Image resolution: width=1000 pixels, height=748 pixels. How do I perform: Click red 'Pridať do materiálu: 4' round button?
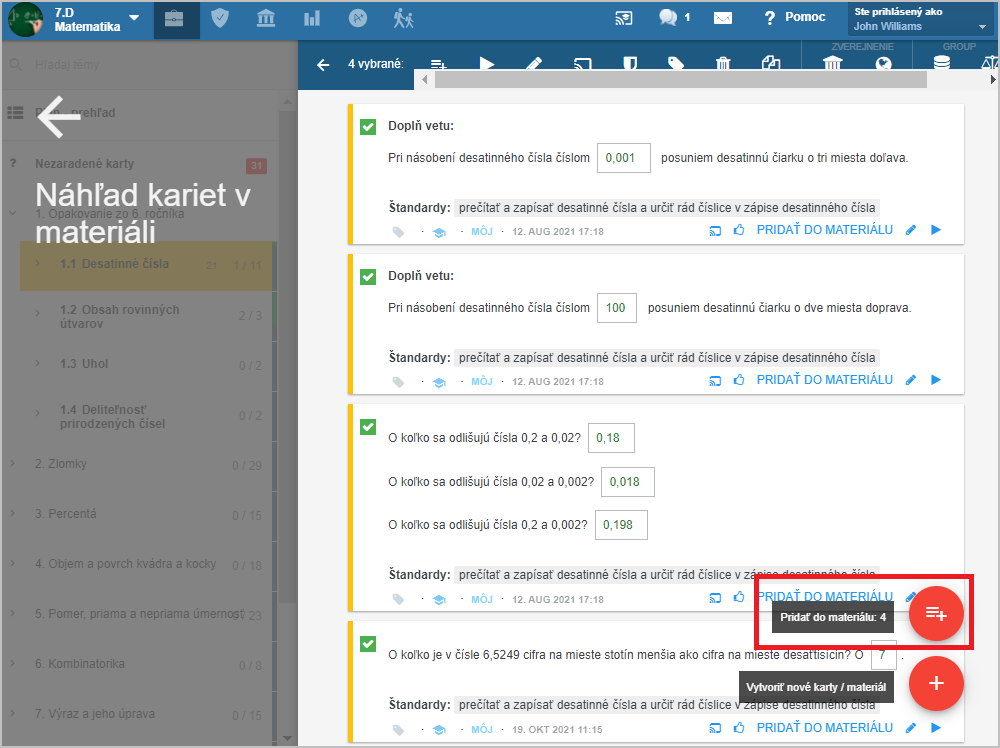tap(936, 613)
